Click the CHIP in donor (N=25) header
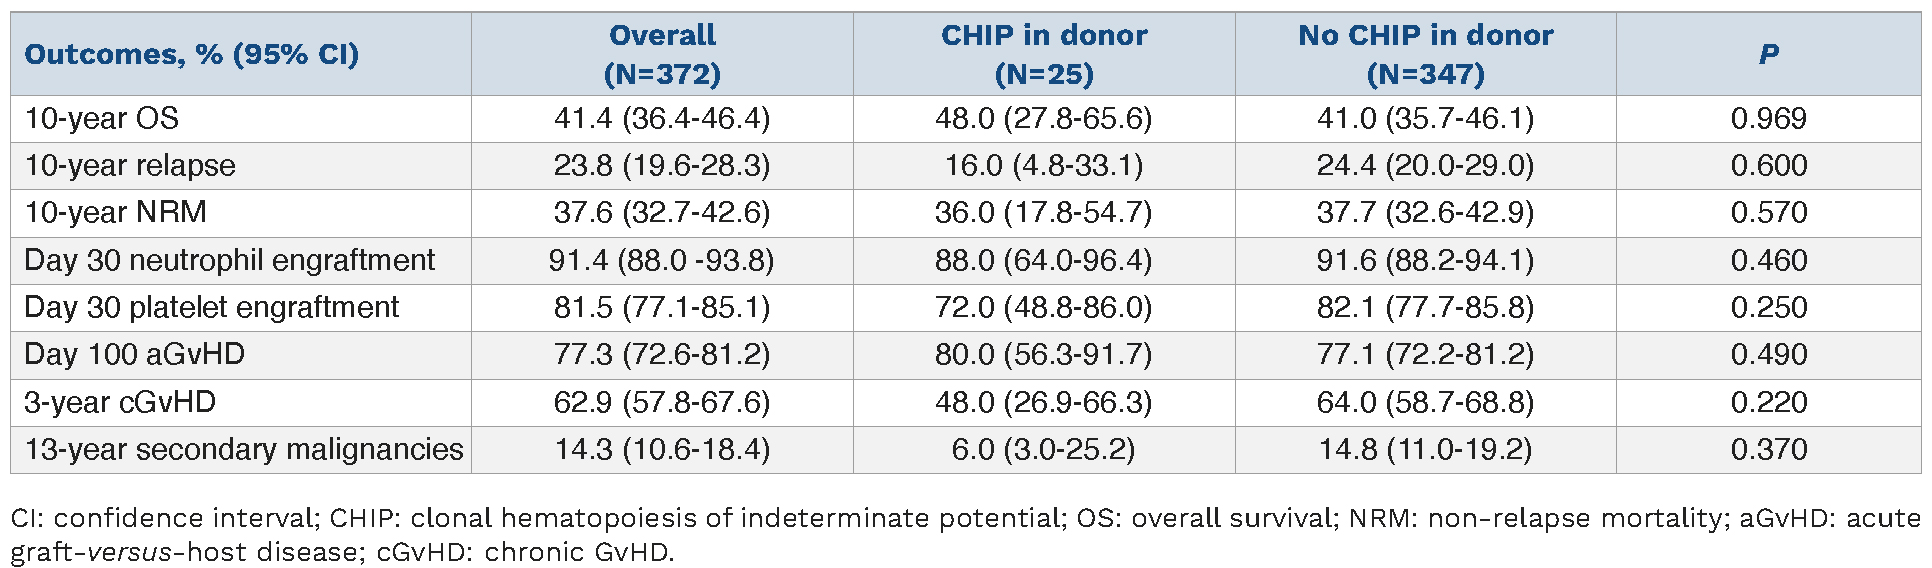 (x=1044, y=54)
